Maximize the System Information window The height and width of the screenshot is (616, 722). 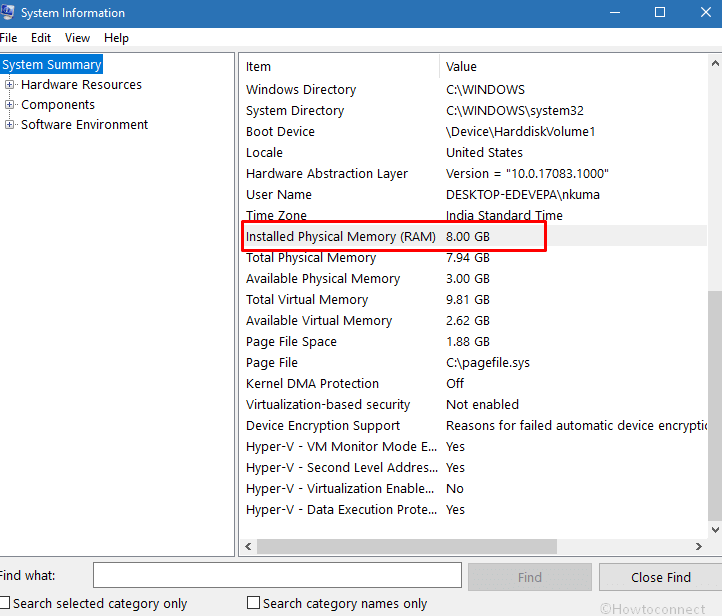(x=660, y=12)
